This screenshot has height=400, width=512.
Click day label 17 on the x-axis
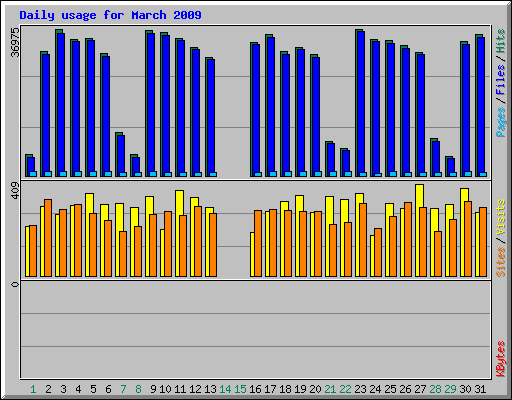coord(270,389)
